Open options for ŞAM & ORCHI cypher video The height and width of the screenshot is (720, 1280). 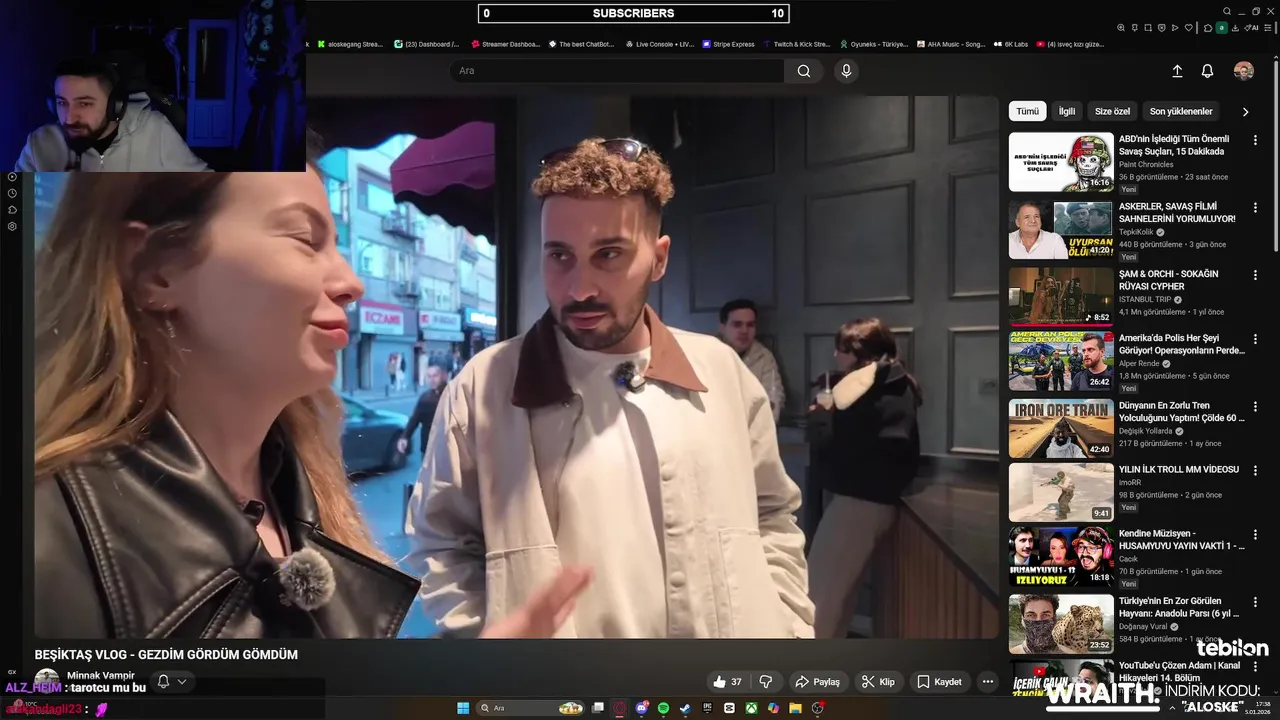[1255, 274]
